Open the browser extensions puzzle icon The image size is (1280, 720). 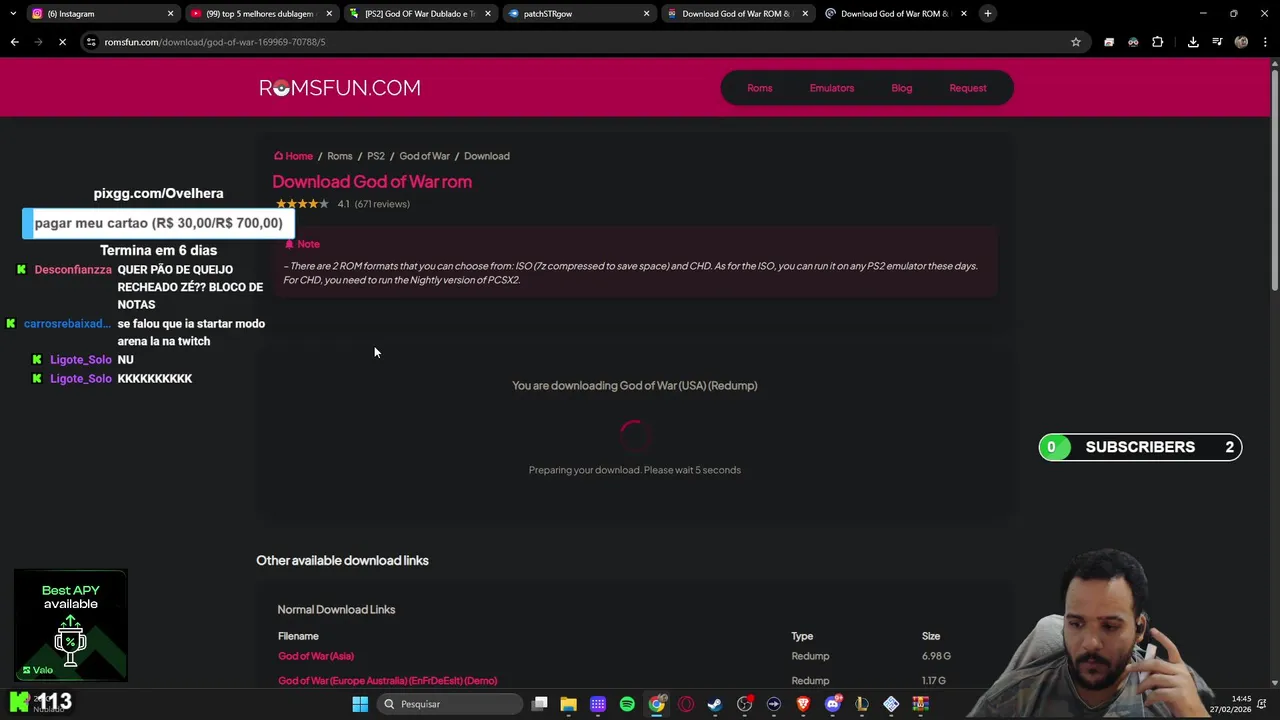click(x=1158, y=42)
